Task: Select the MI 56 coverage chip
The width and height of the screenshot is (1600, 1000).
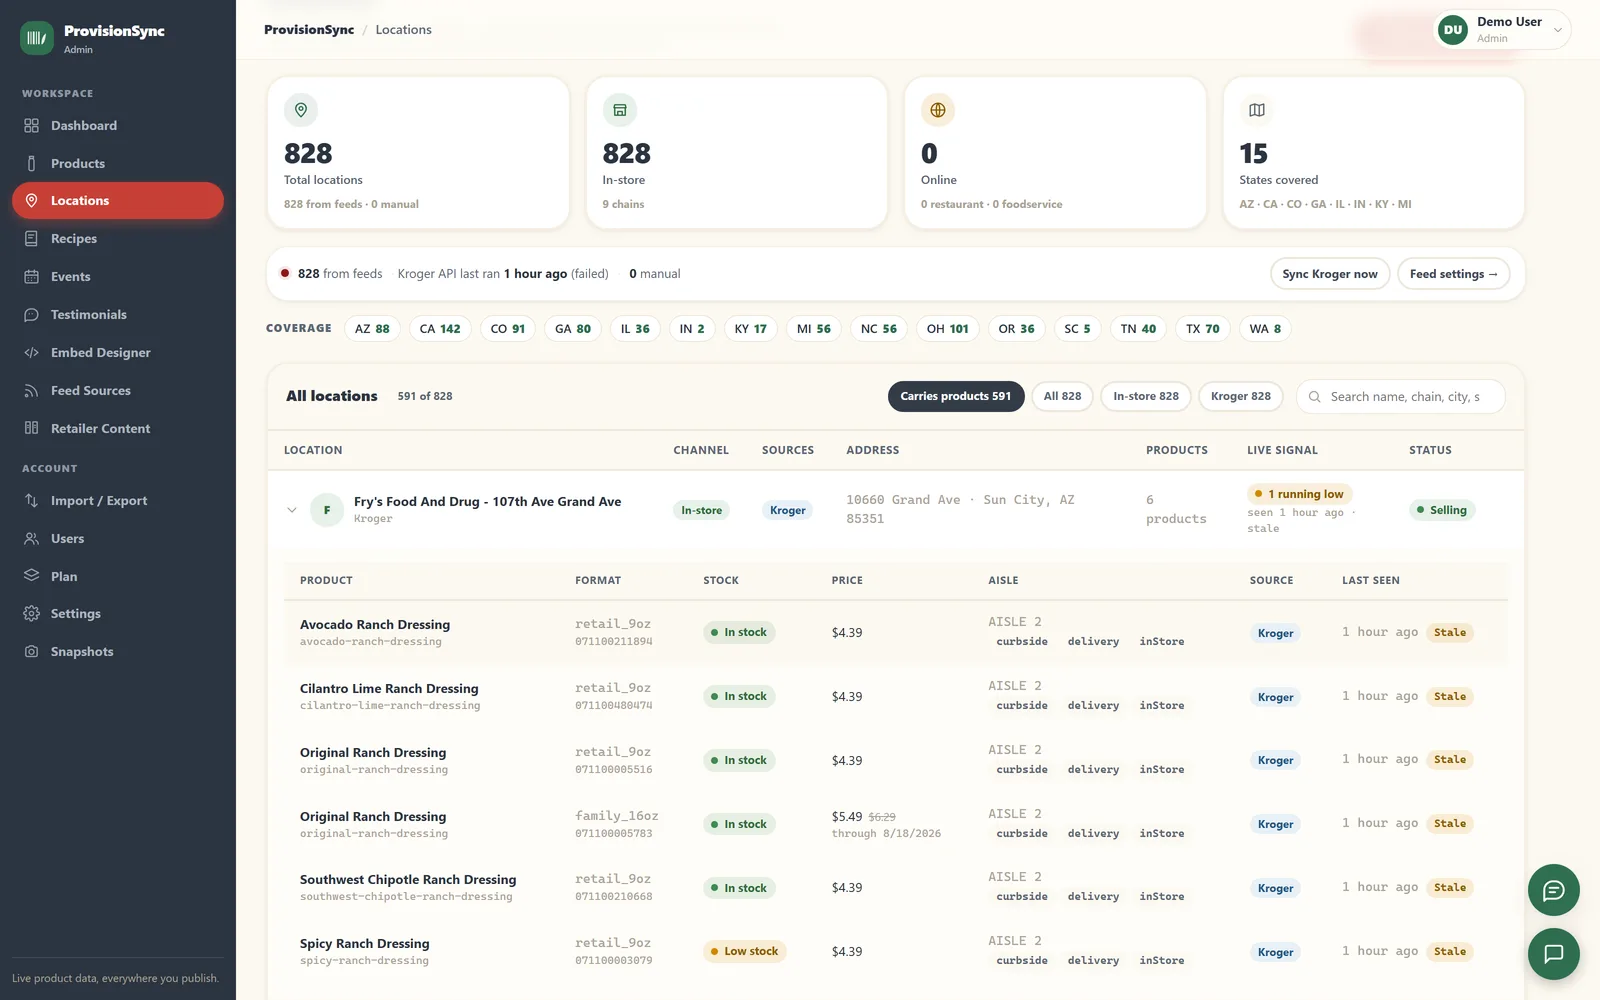Action: tap(814, 329)
